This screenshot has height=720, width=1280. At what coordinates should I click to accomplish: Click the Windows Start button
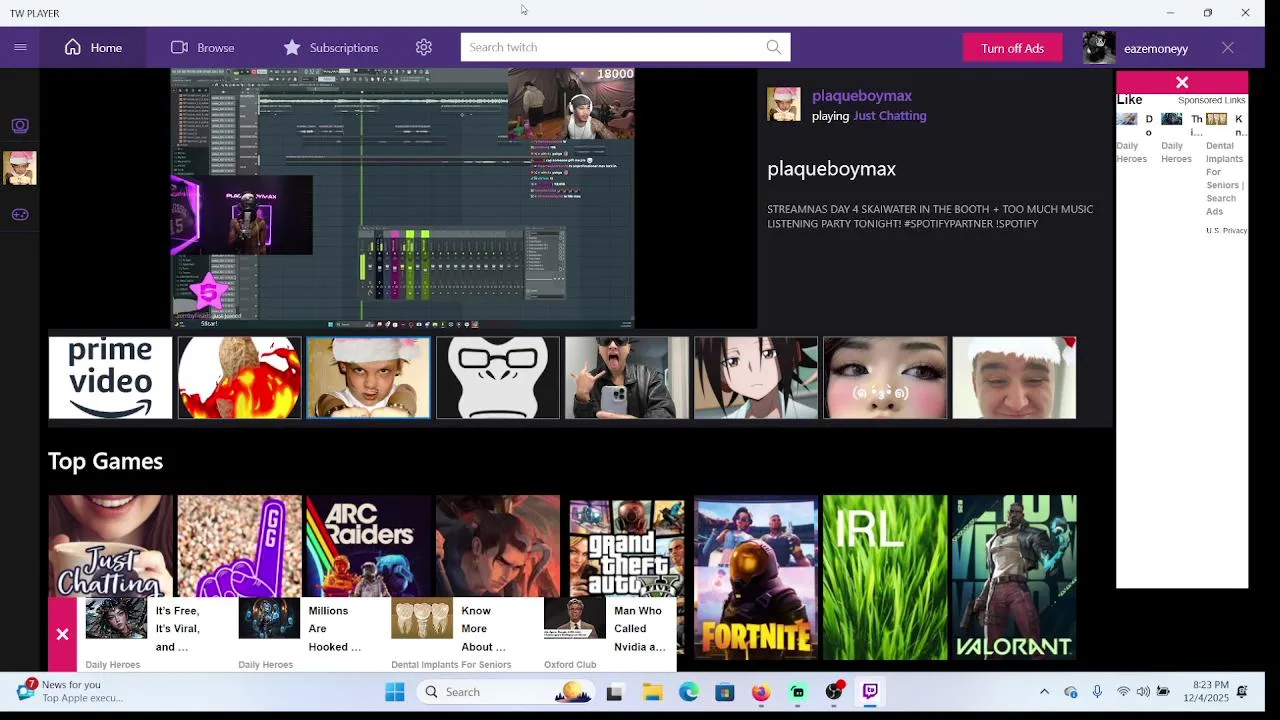point(395,692)
